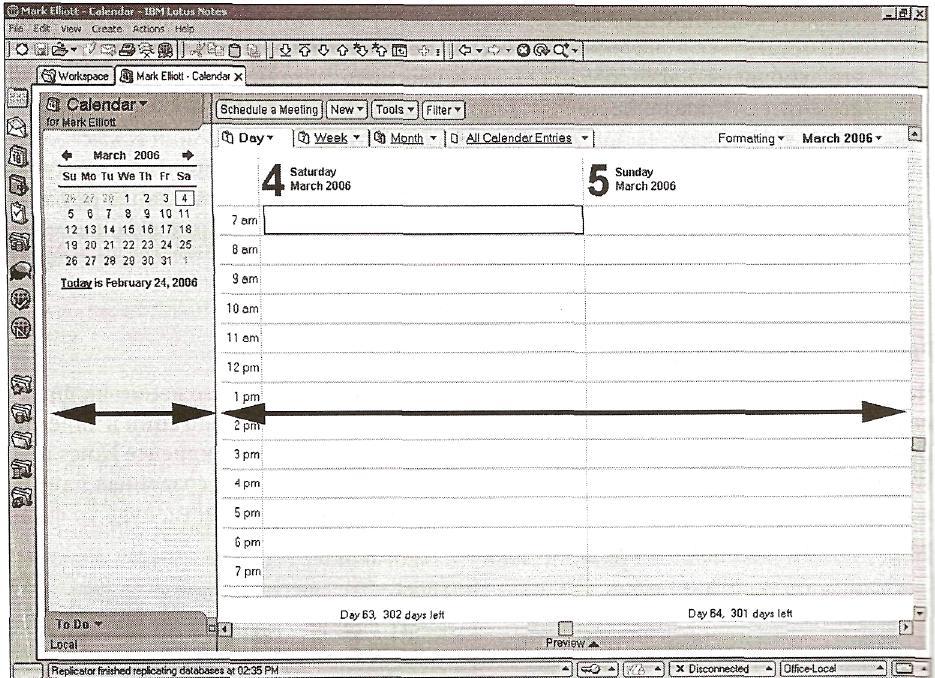This screenshot has height=678, width=935.
Task: Open the Mail envelope bookmark in sidebar
Action: click(x=18, y=126)
